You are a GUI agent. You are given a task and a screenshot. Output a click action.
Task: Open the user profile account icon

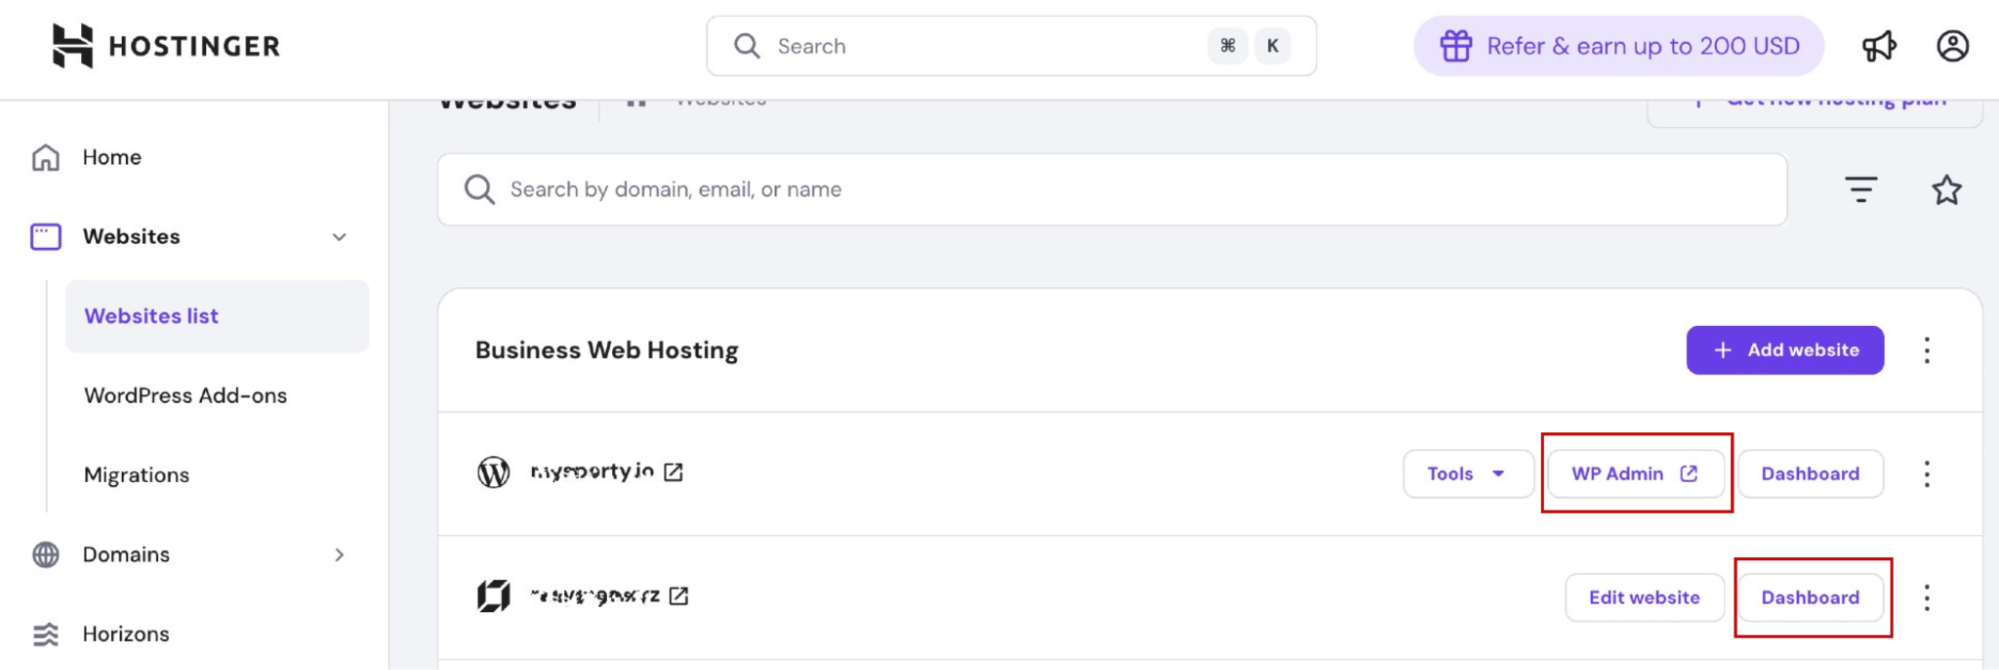point(1952,46)
